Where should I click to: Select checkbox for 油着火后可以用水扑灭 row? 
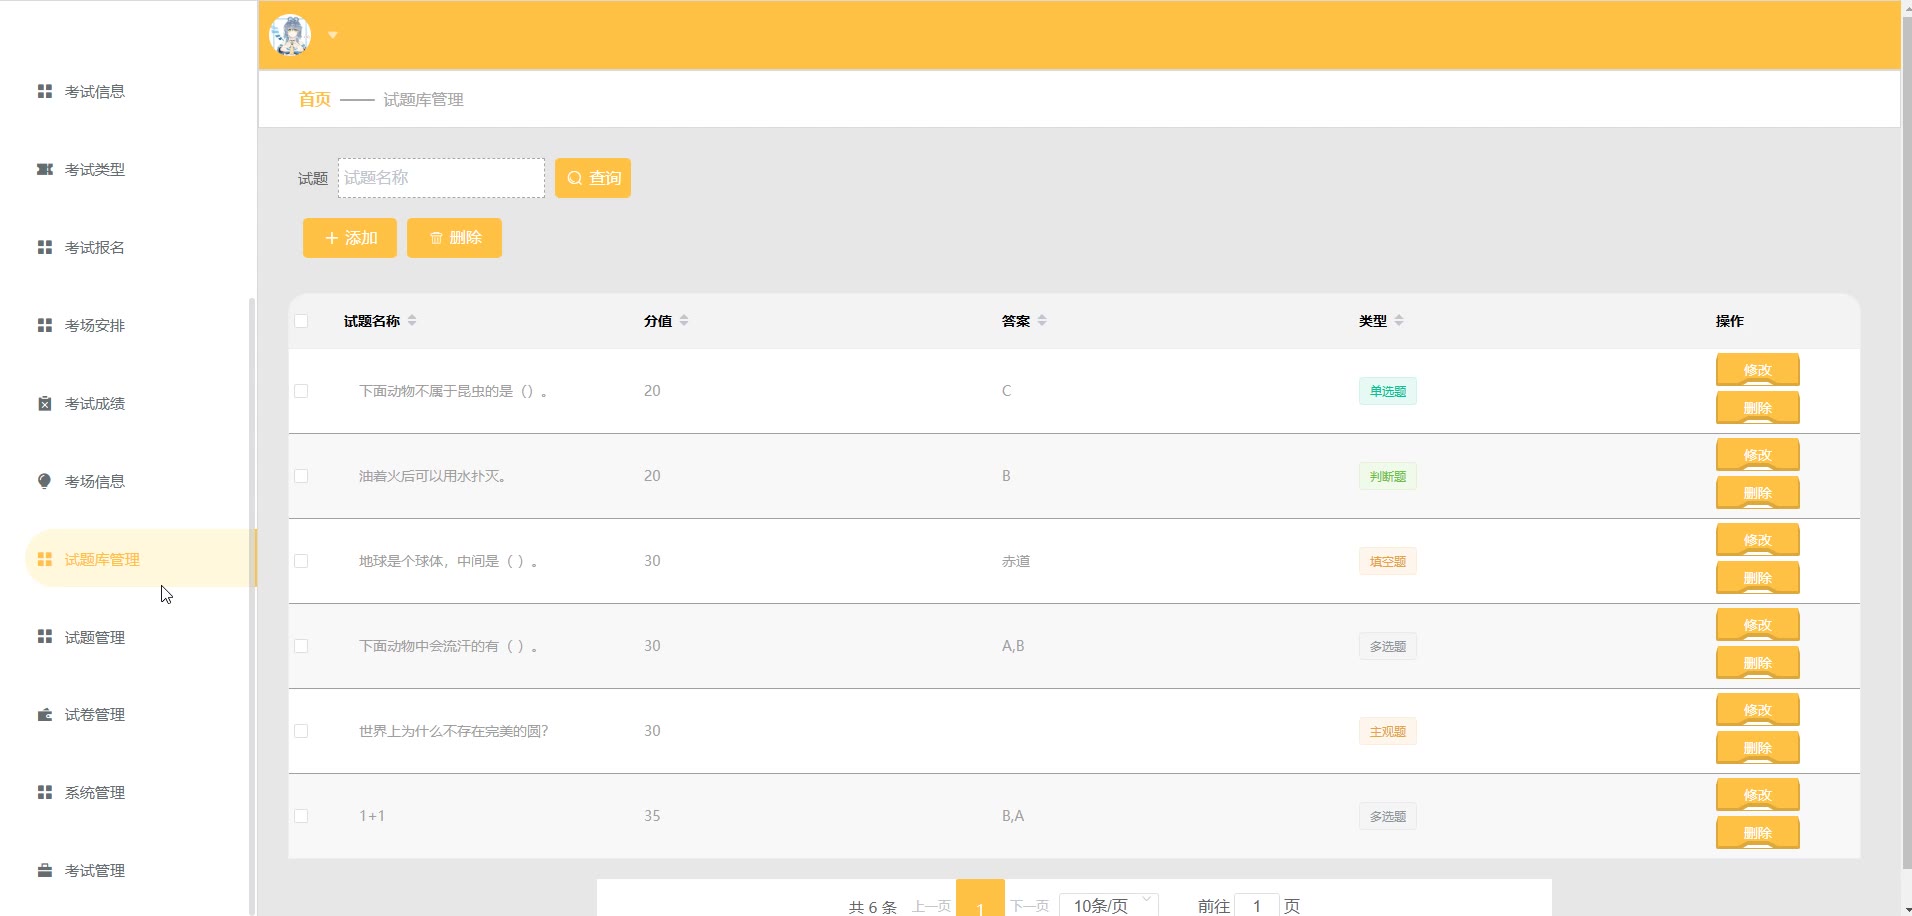[301, 476]
